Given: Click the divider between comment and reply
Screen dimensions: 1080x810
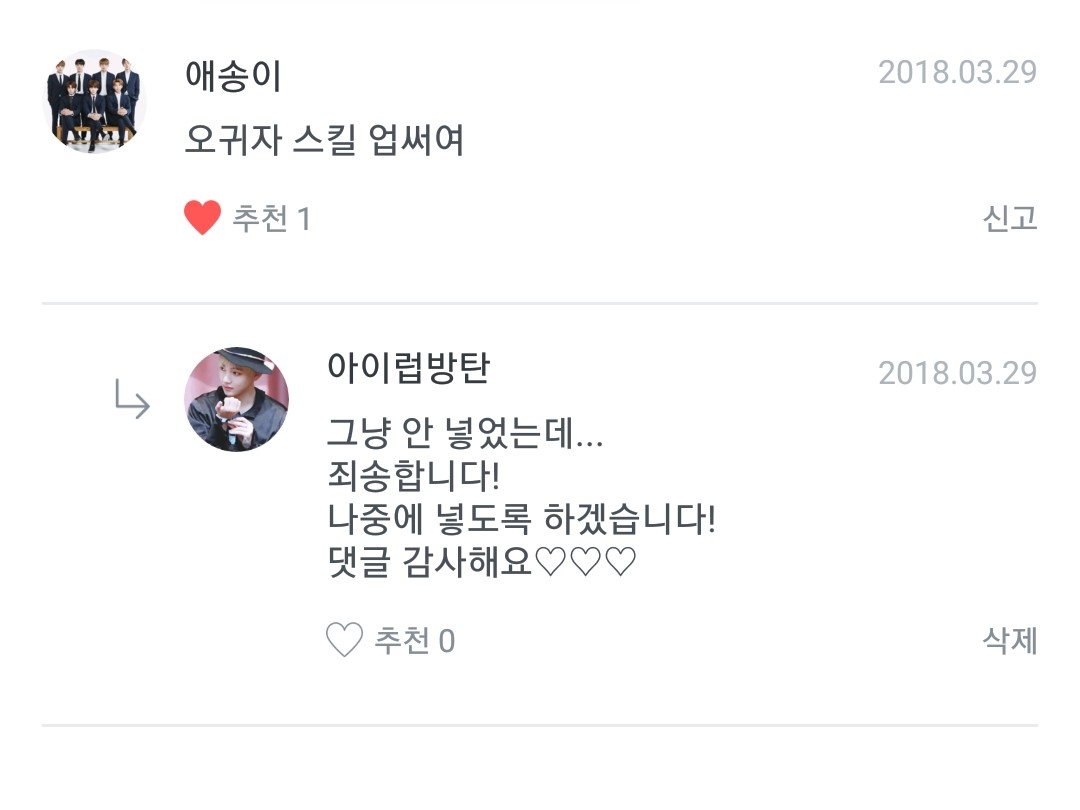Looking at the screenshot, I should coord(540,303).
